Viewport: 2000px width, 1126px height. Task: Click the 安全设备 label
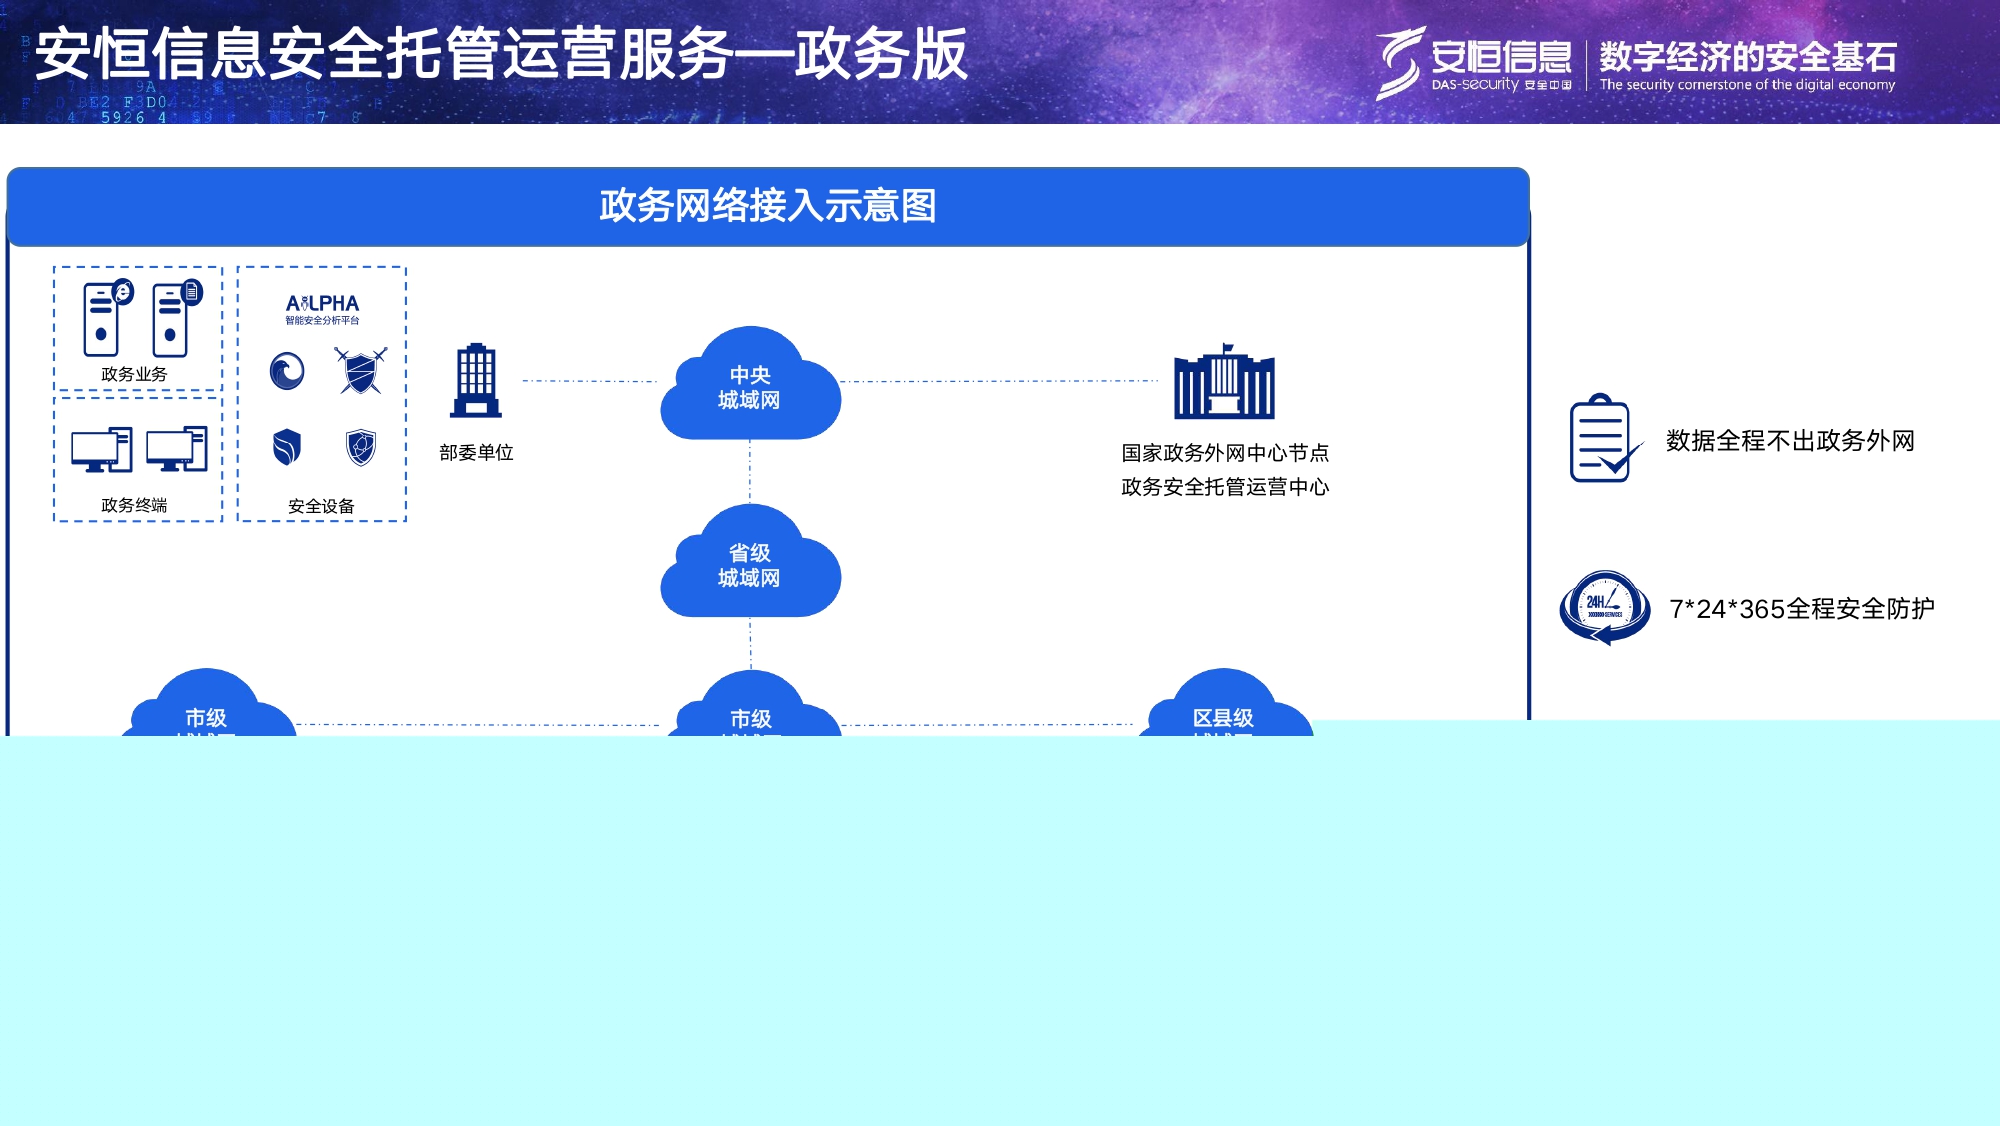click(321, 506)
